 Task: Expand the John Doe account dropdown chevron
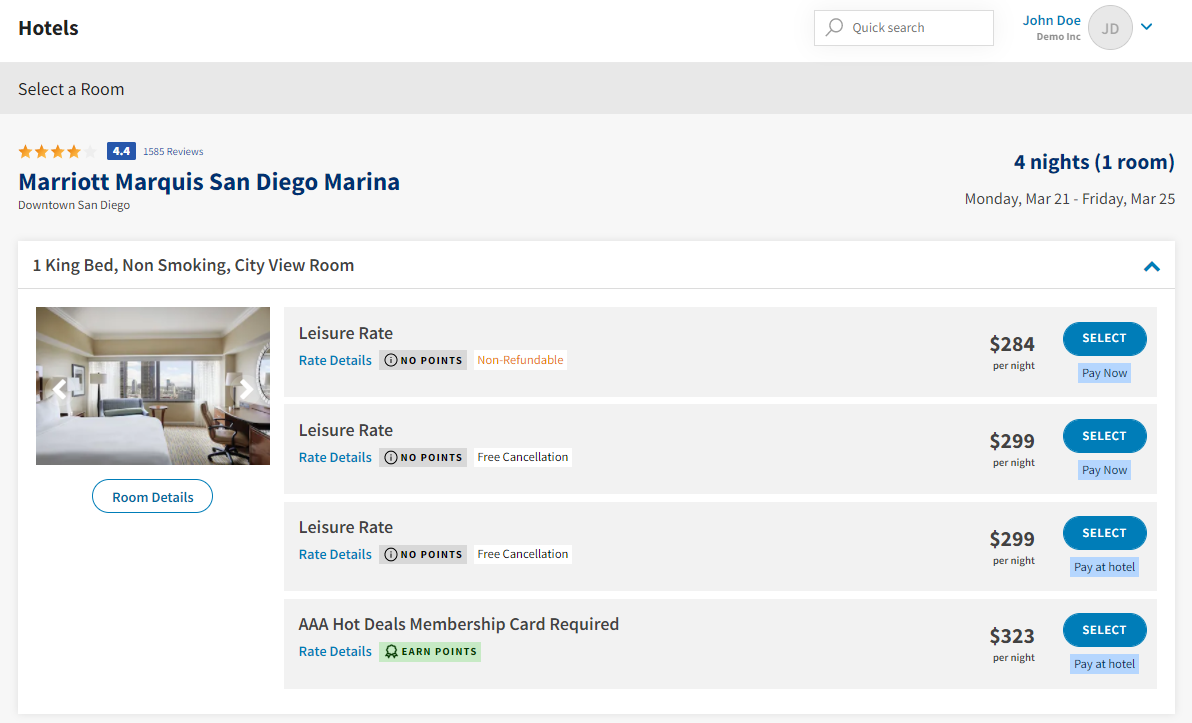(1146, 27)
